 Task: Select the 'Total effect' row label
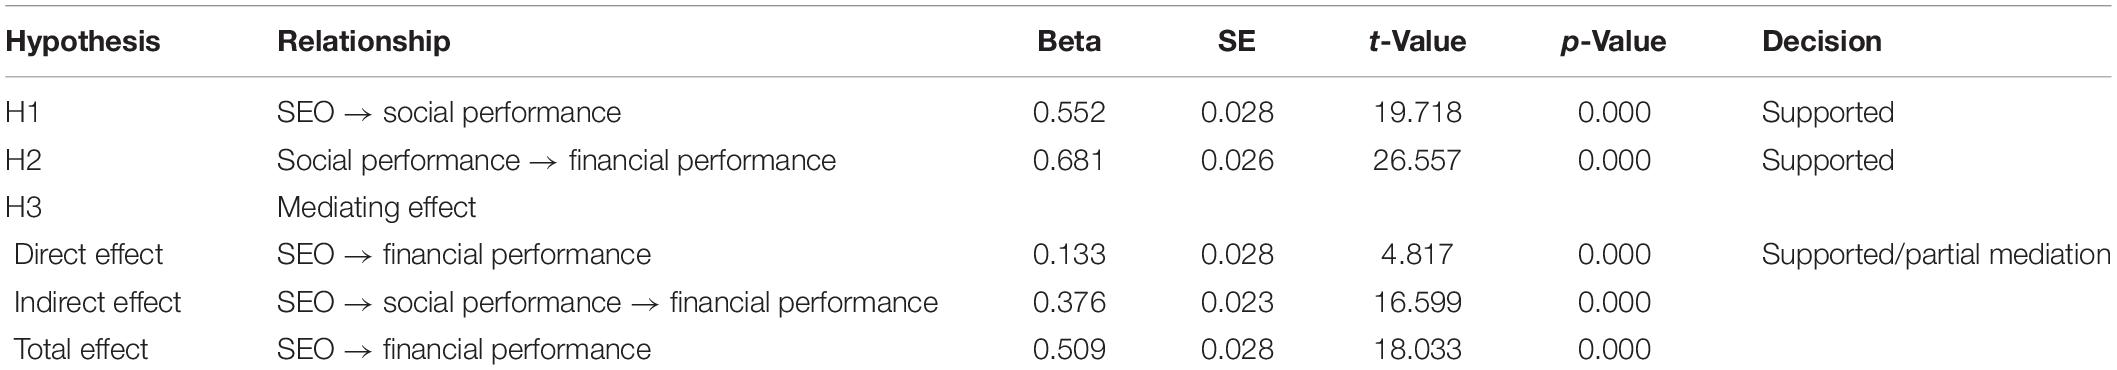click(81, 349)
